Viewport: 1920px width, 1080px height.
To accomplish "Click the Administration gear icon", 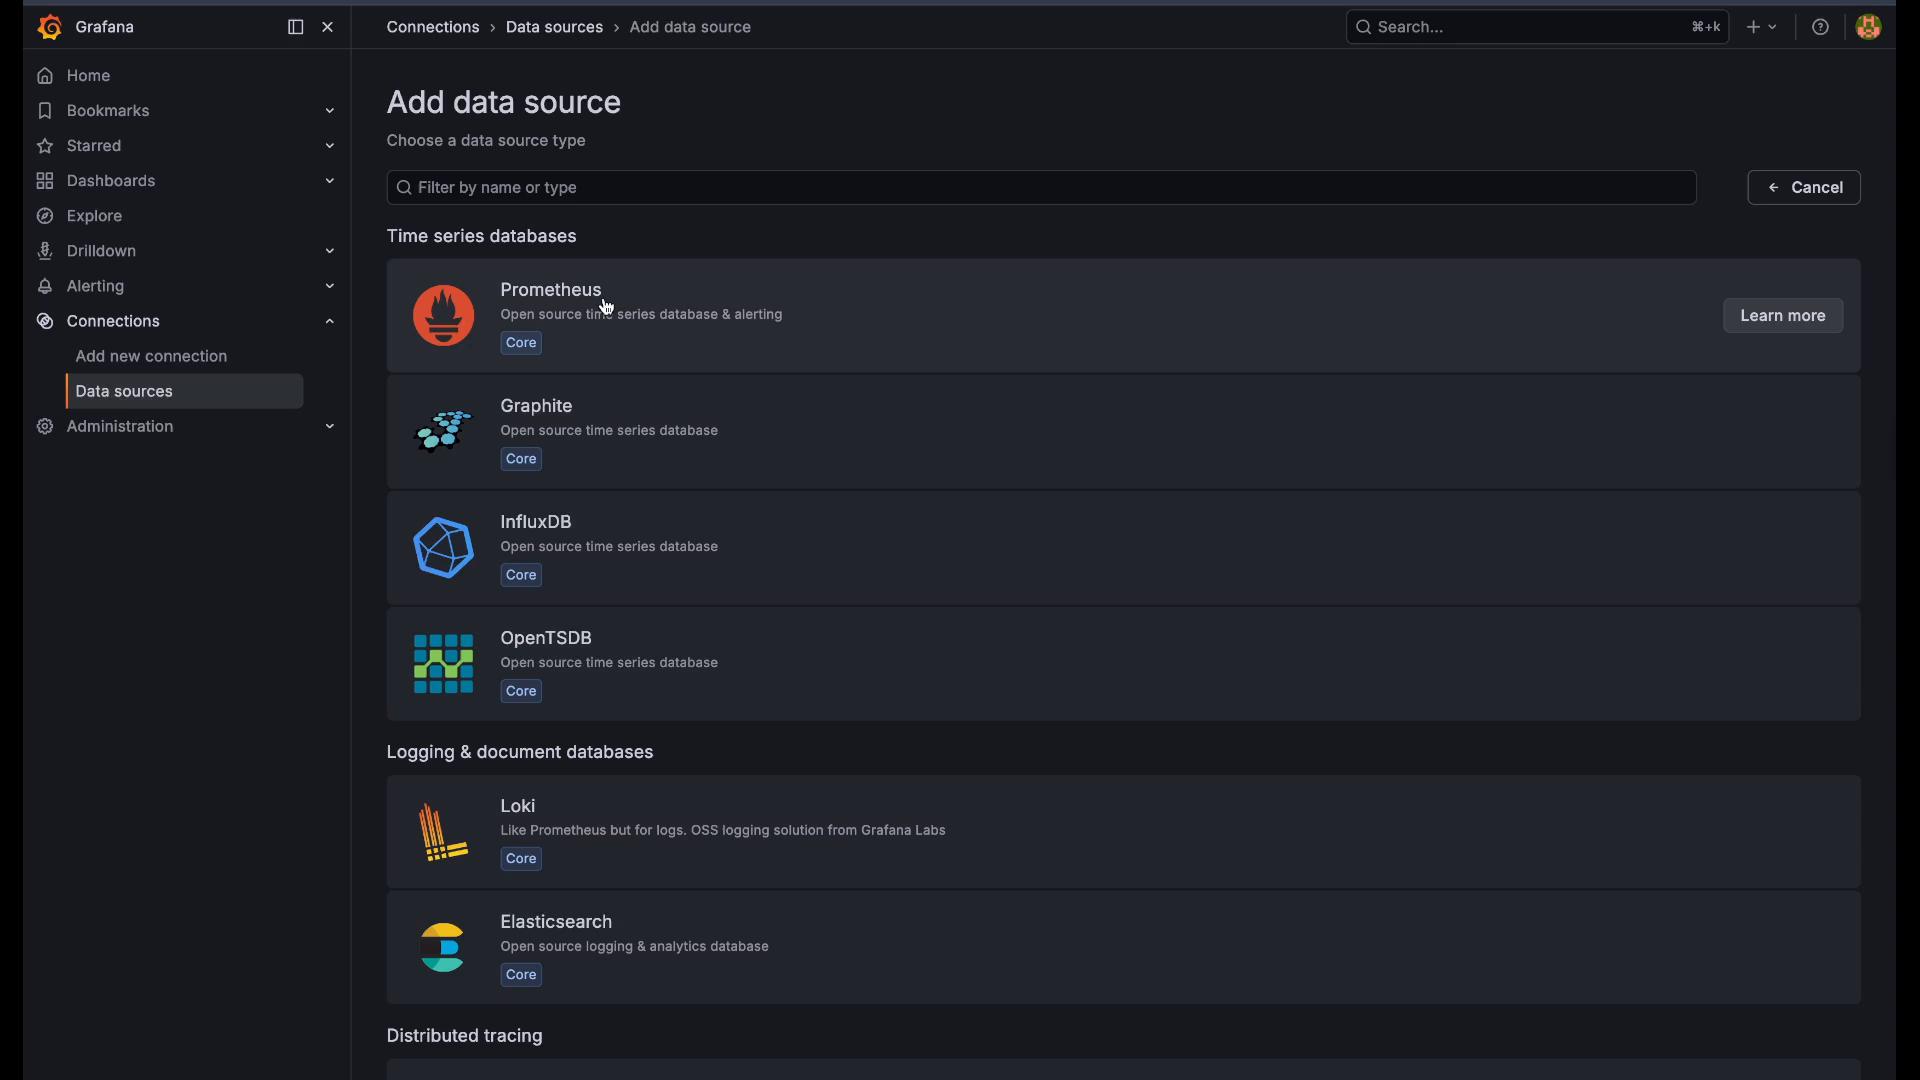I will click(45, 426).
